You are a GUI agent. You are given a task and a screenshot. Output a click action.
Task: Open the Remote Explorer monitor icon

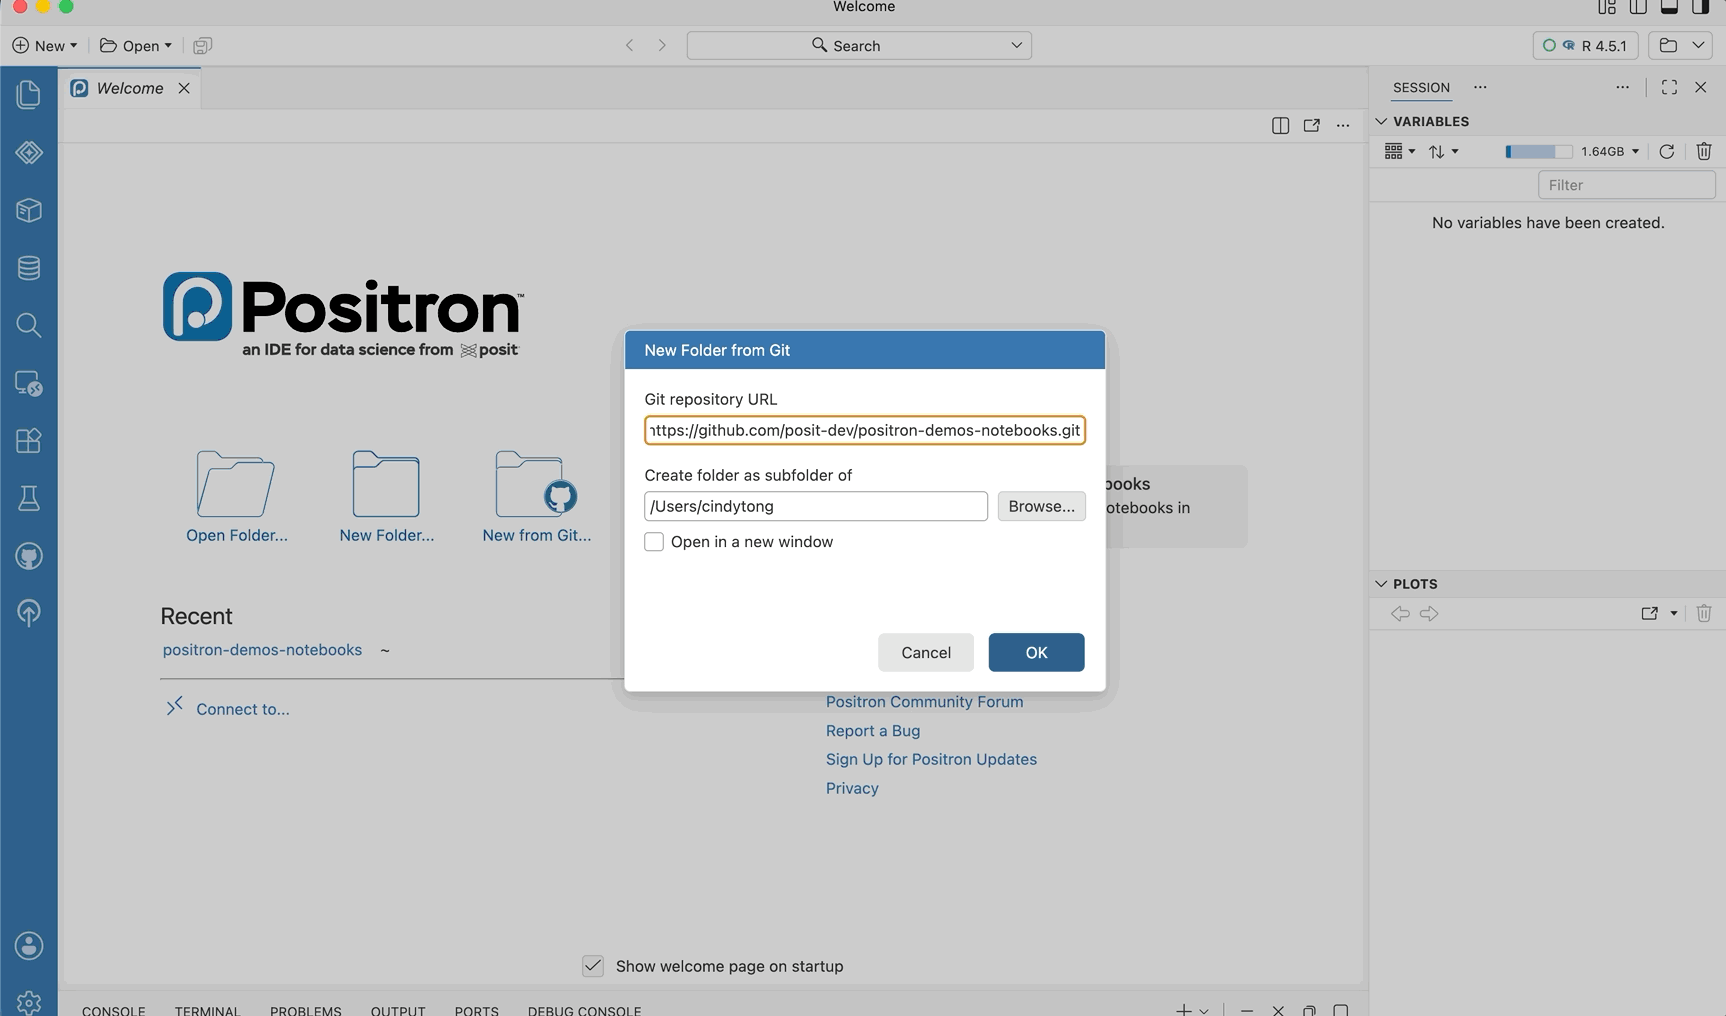tap(29, 383)
